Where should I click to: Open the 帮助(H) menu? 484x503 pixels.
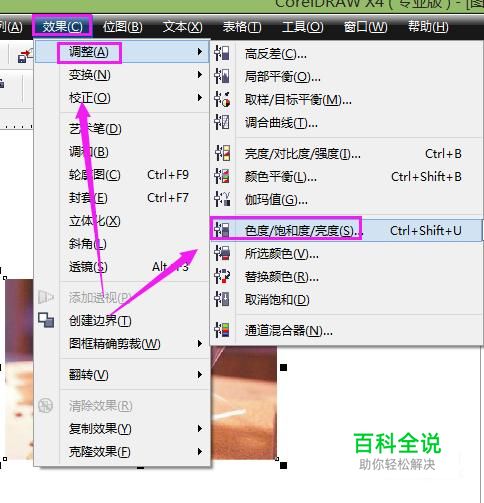[x=428, y=26]
